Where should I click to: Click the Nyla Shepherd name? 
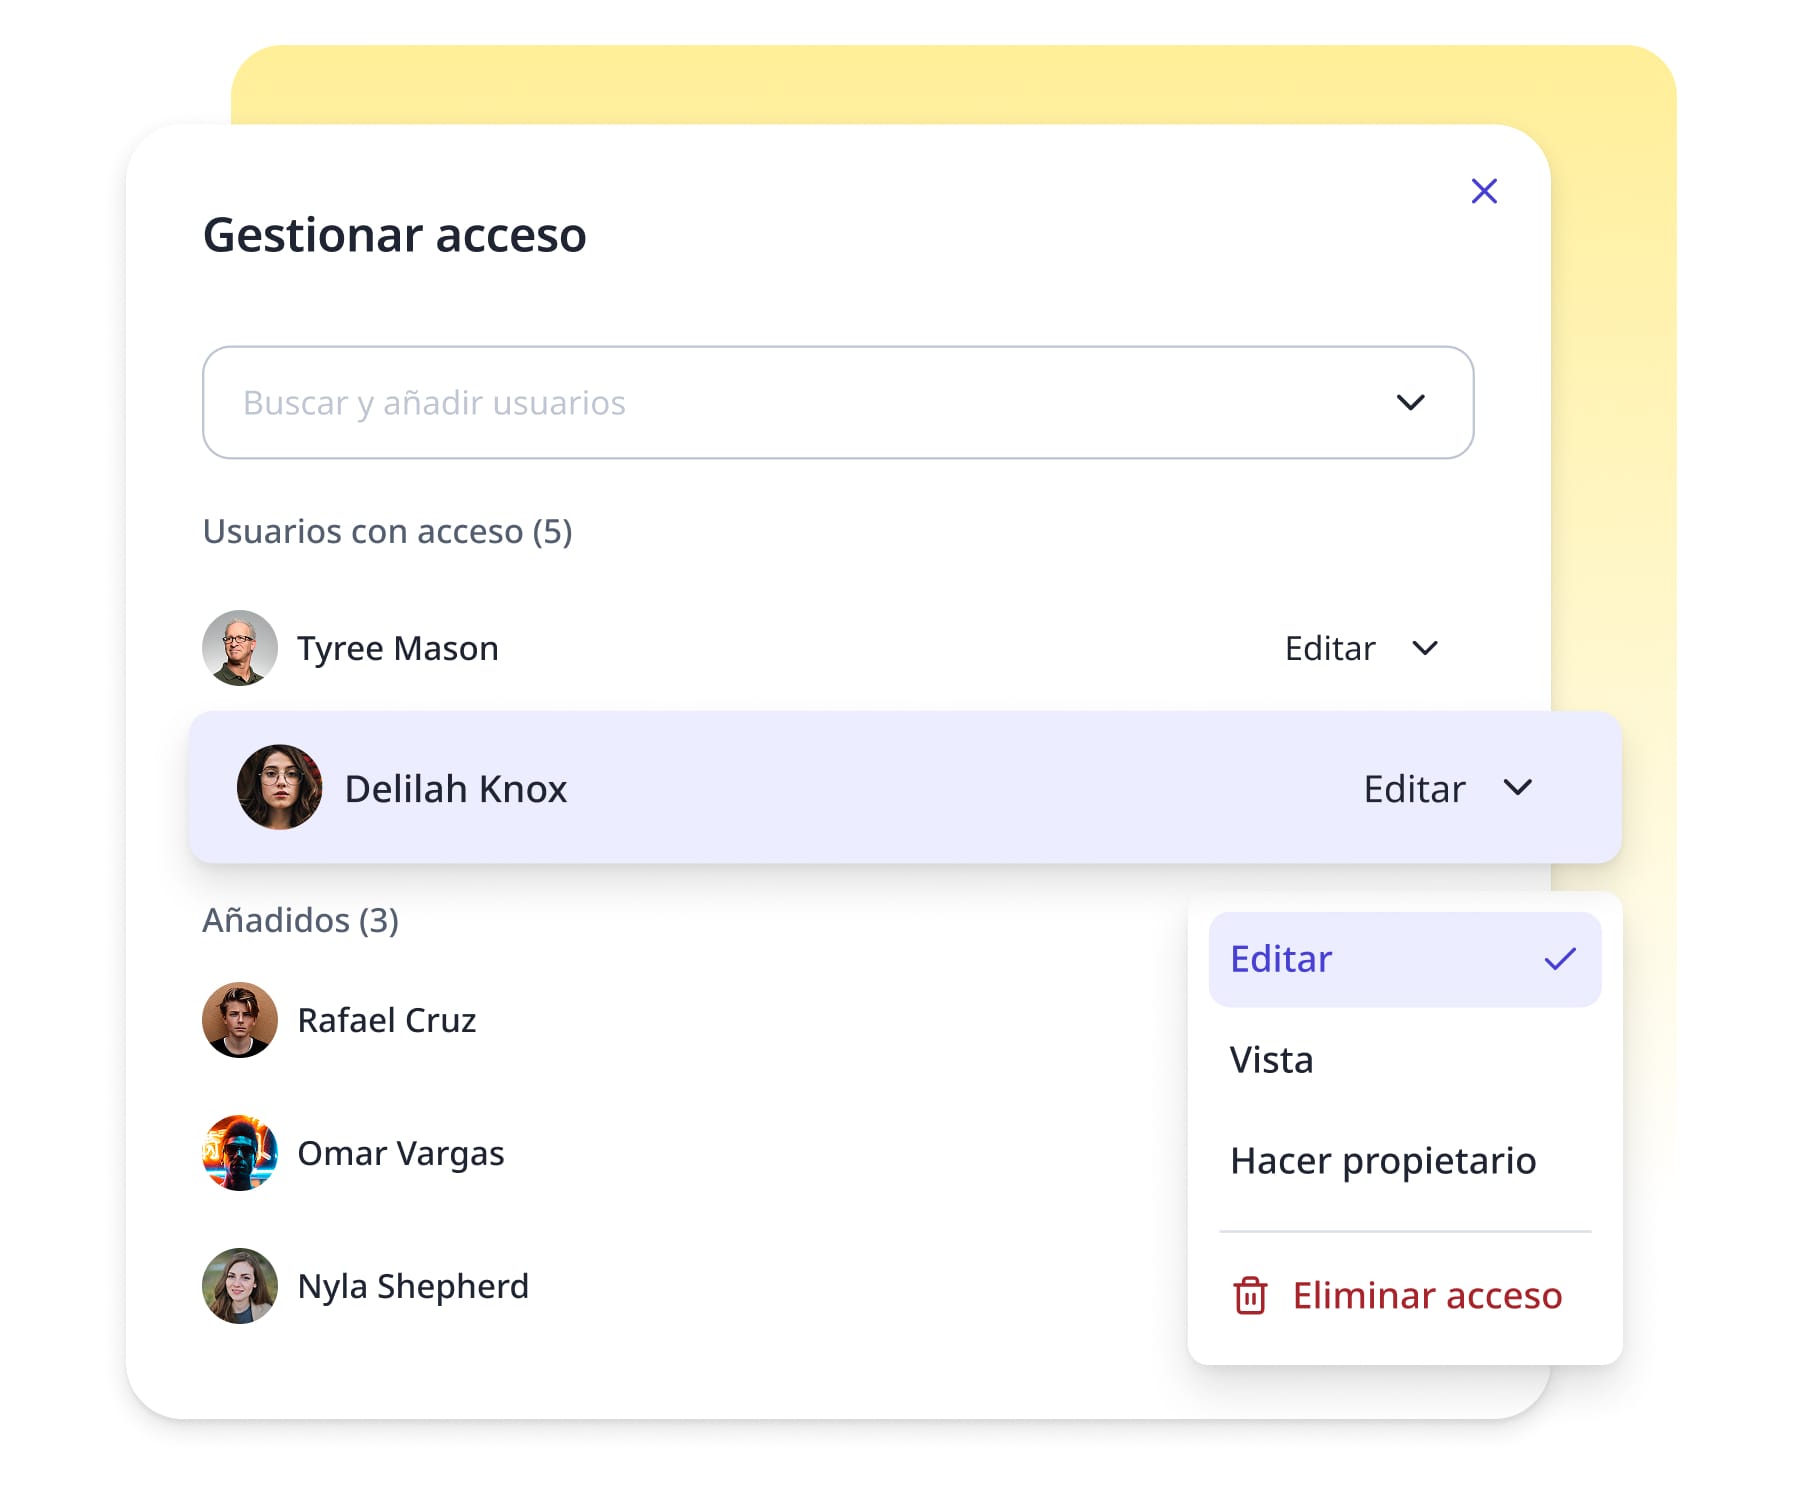coord(413,1286)
